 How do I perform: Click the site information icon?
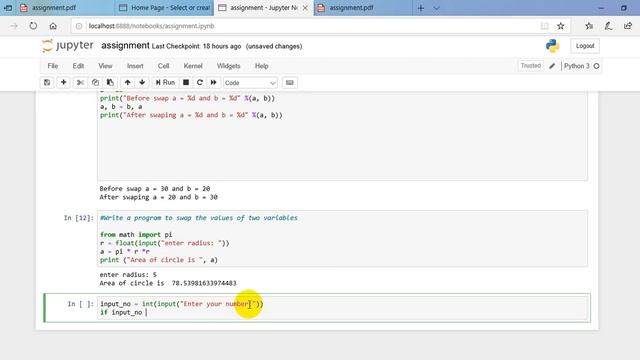(x=79, y=26)
